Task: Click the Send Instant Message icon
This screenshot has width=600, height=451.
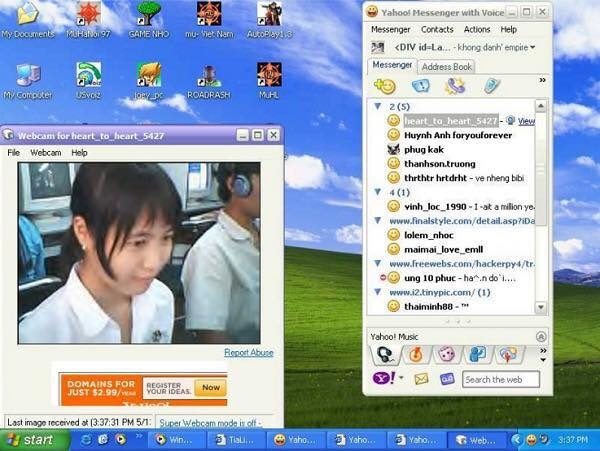Action: tap(420, 86)
